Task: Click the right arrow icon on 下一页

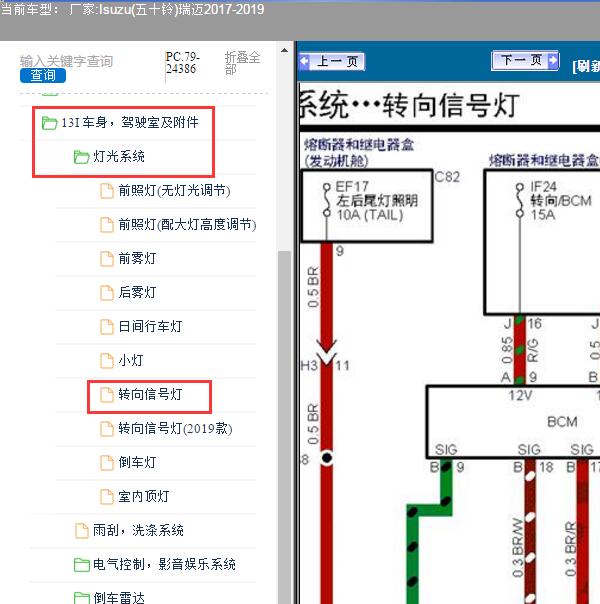Action: (x=553, y=60)
